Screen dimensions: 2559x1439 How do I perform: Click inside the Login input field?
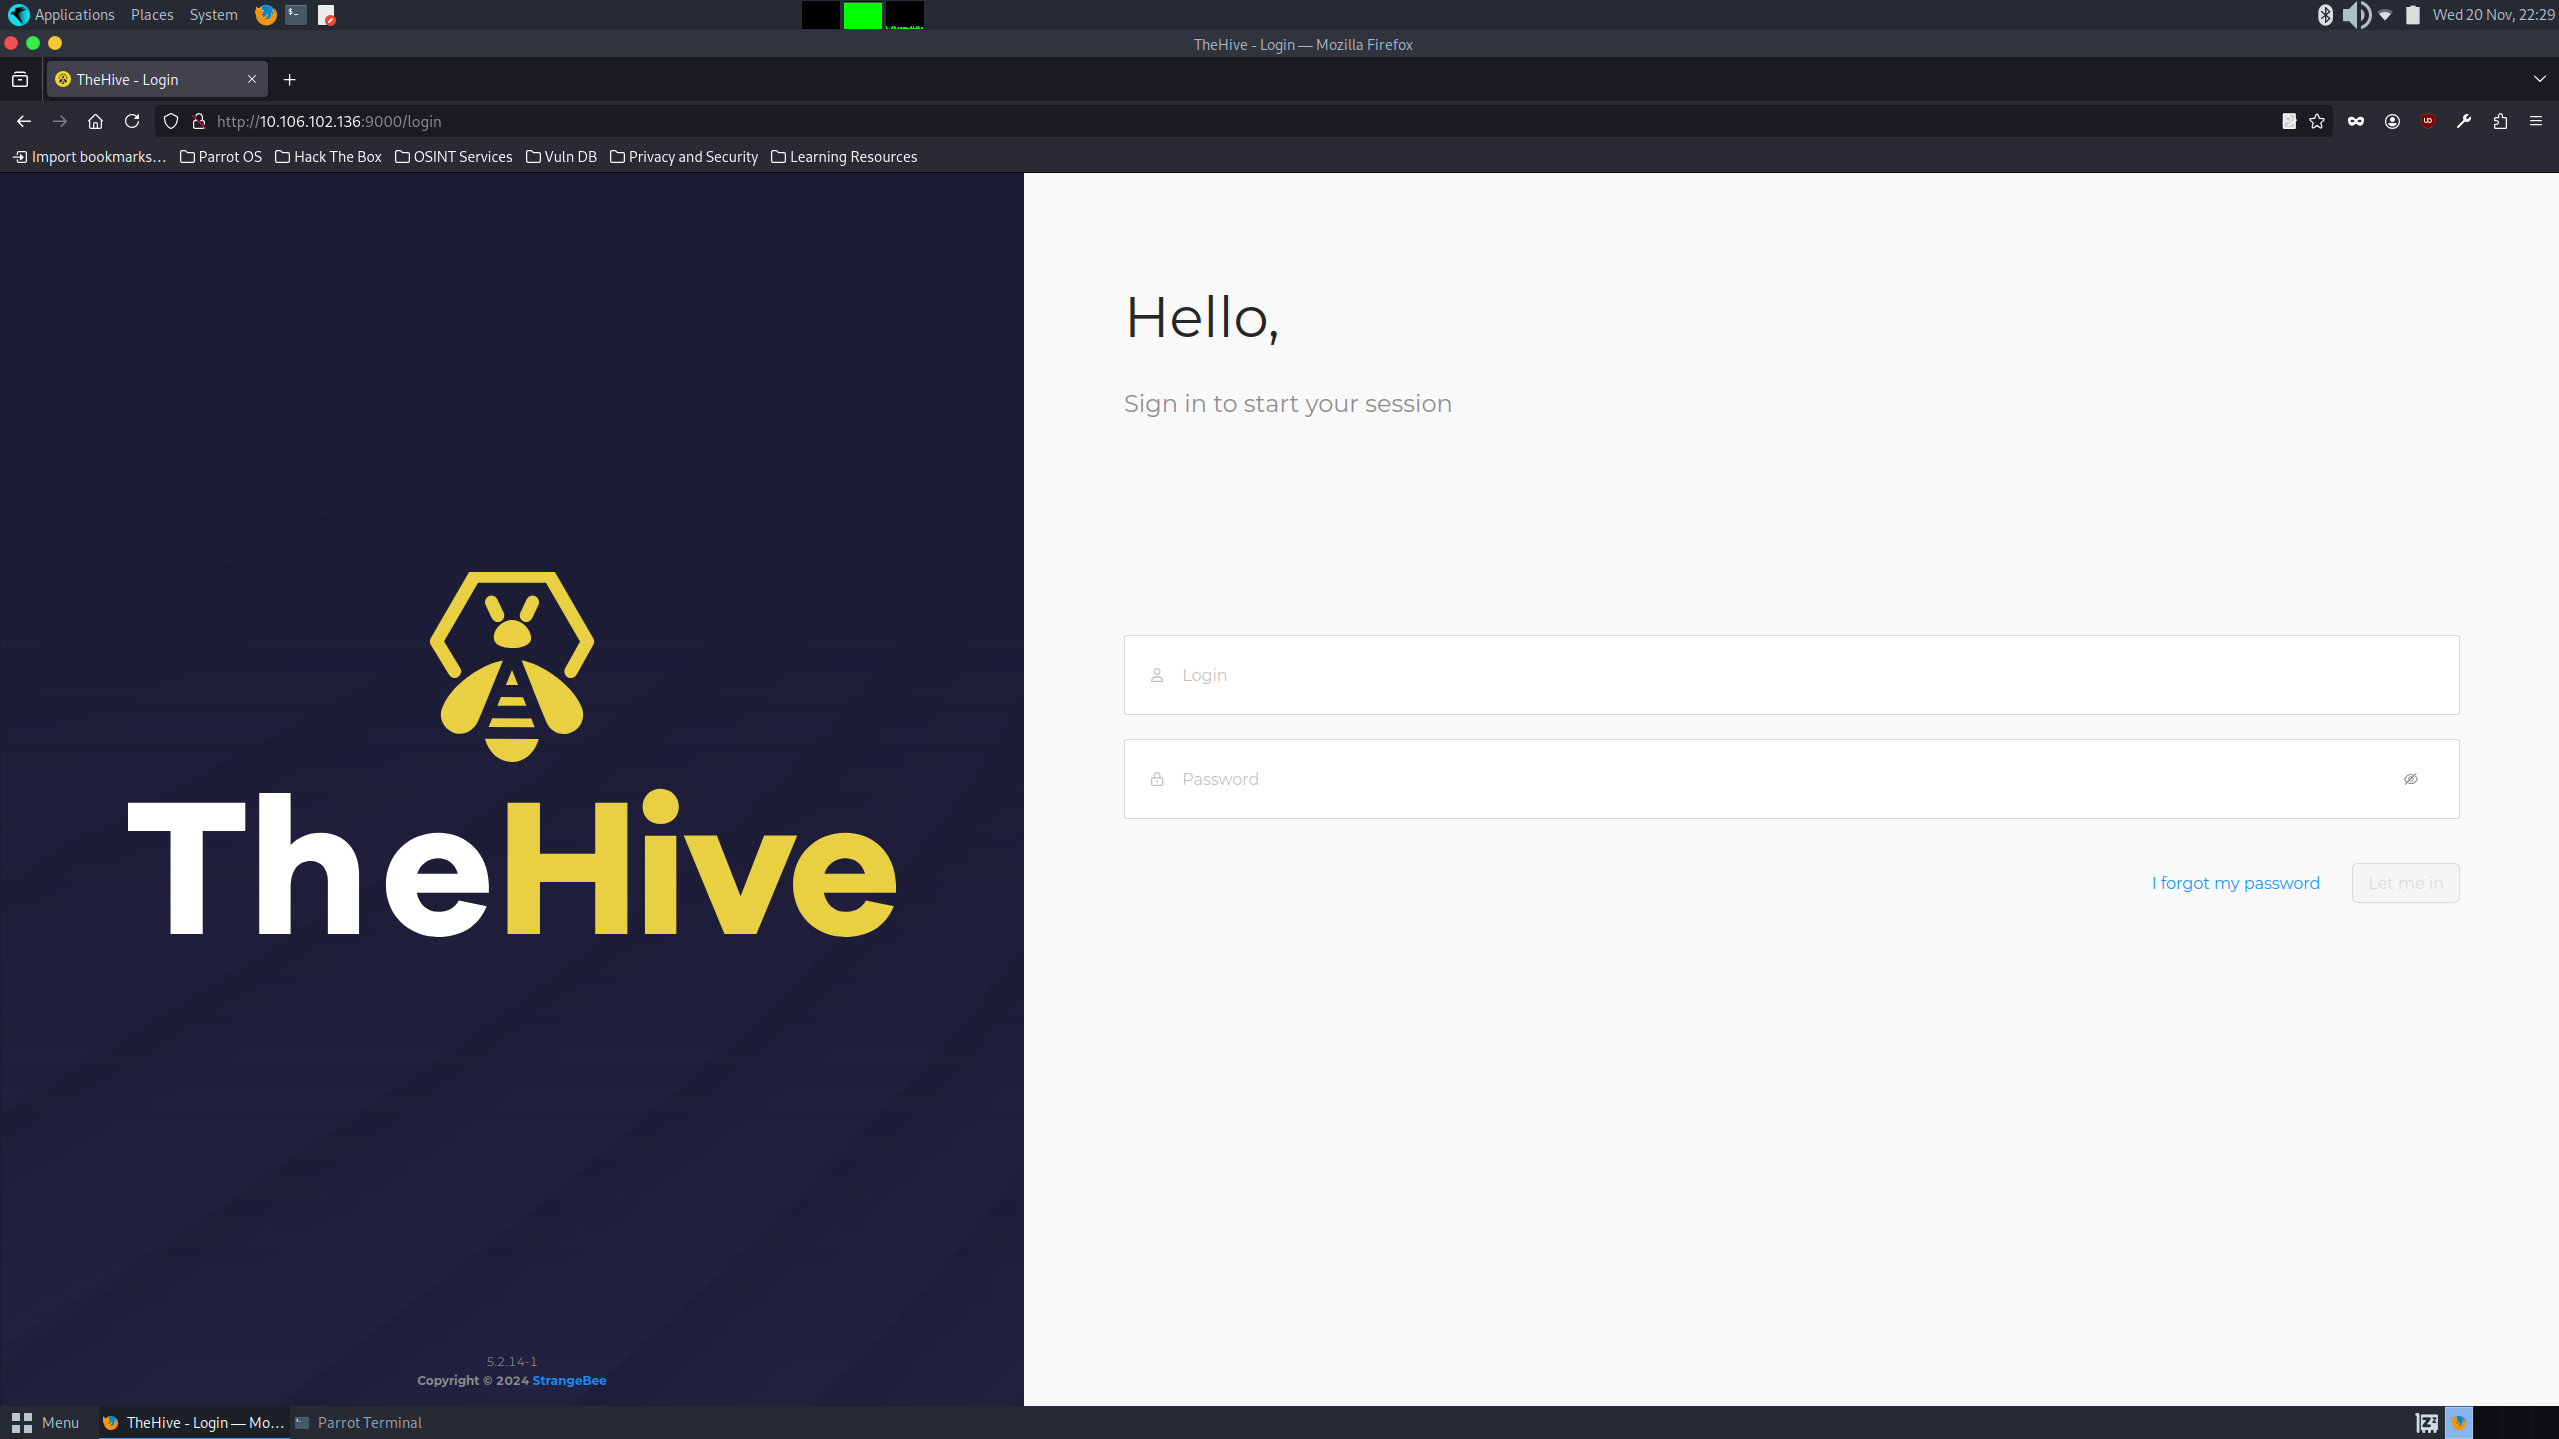[1700, 675]
